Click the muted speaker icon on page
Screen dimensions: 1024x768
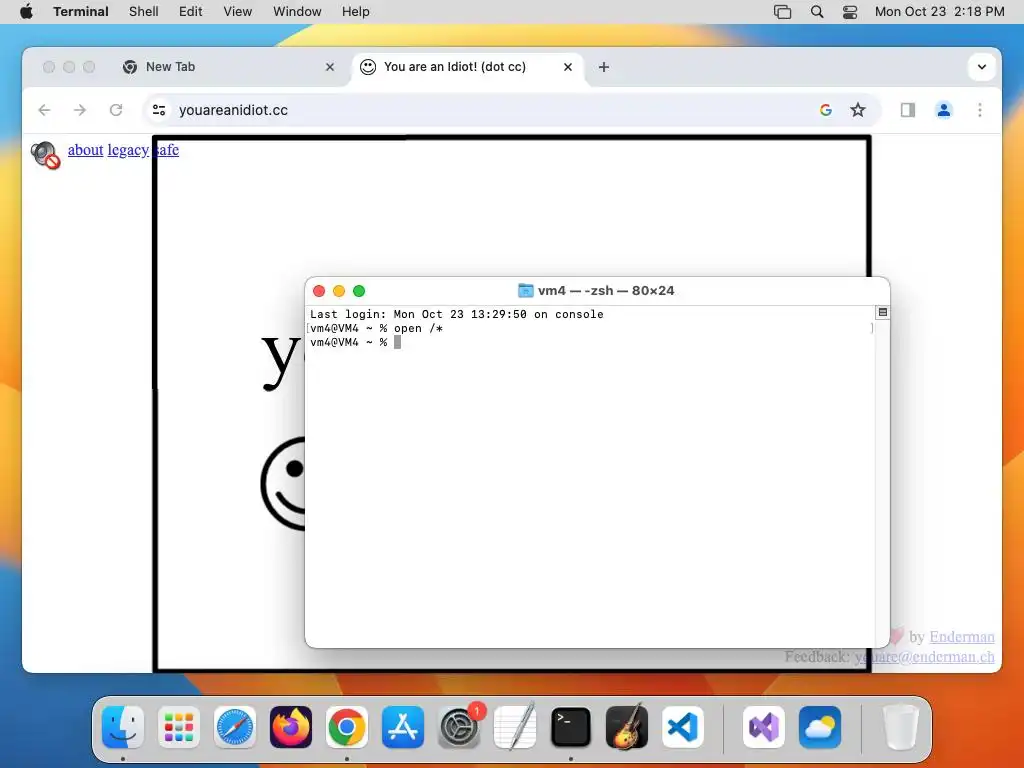point(45,155)
